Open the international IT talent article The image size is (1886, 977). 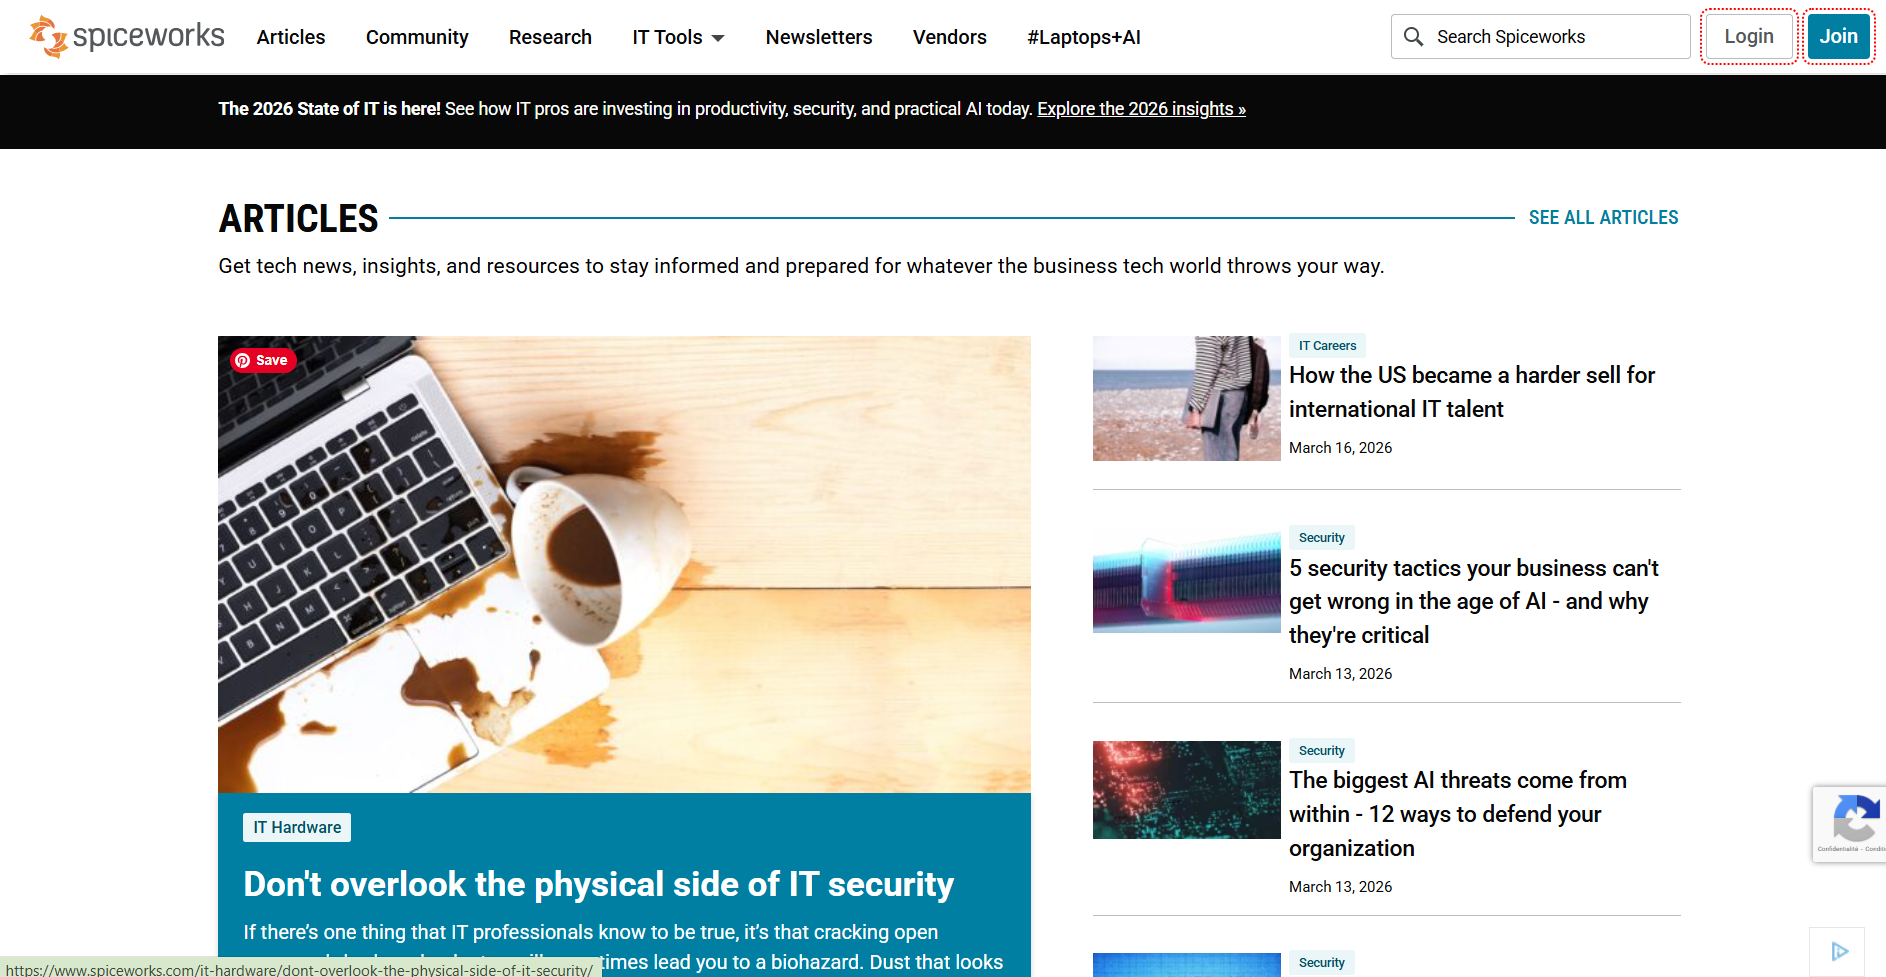(1471, 392)
